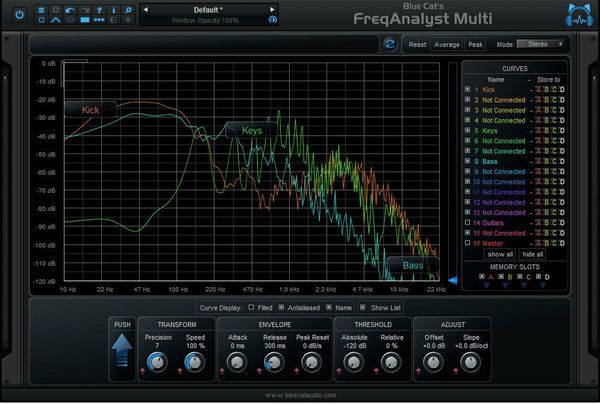
Task: Open memory slot B dropdown arrow
Action: click(505, 285)
